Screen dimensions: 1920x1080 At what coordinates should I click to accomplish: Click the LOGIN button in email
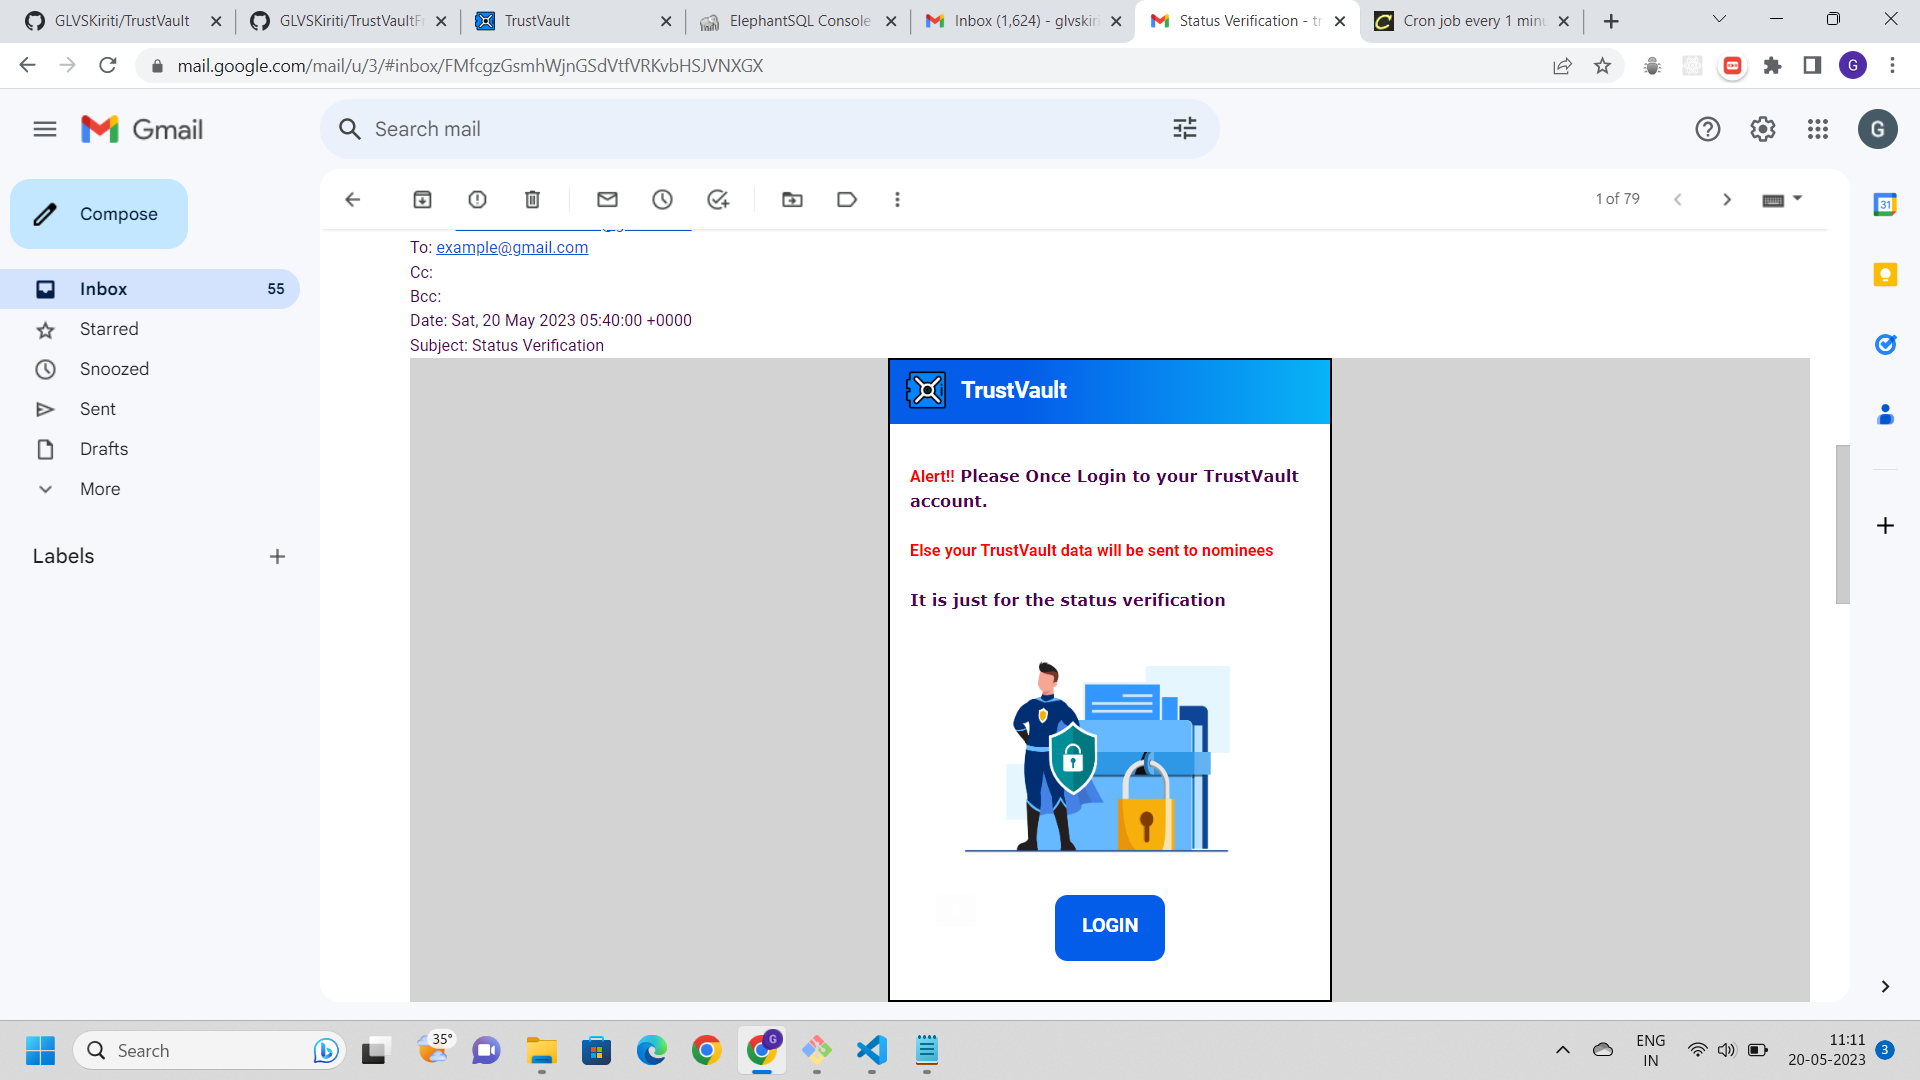tap(1110, 927)
